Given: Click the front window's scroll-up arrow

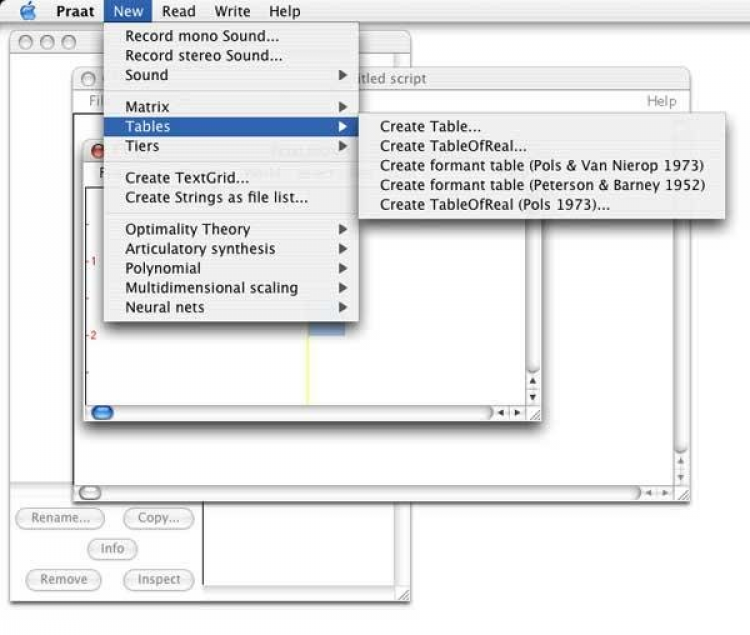Looking at the screenshot, I should pyautogui.click(x=533, y=381).
